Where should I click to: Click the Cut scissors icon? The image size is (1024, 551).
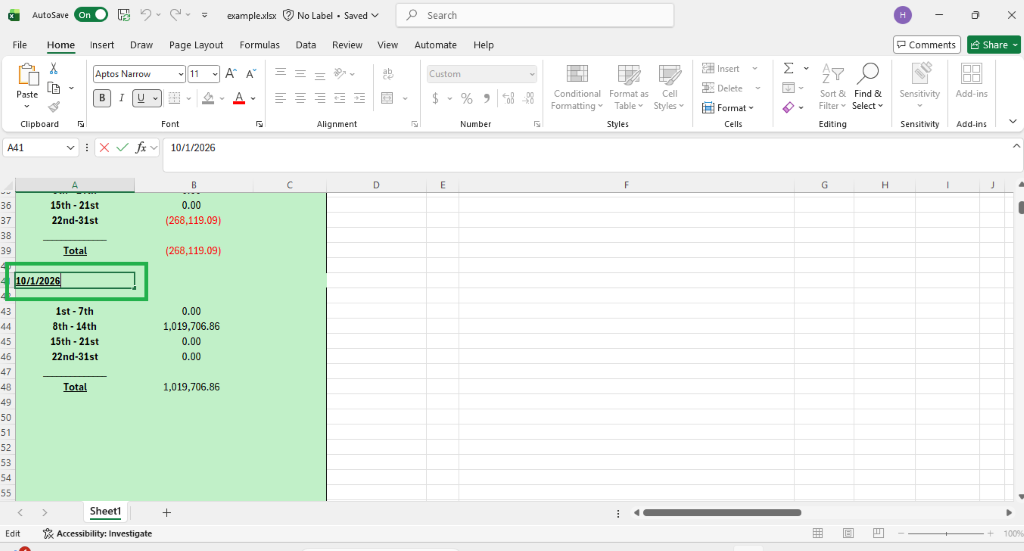click(54, 69)
